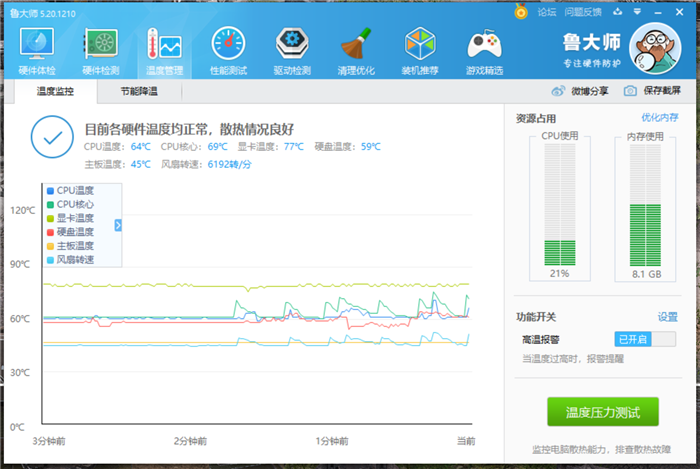This screenshot has height=469, width=700.
Task: Click the skin icon next to 问题反馈
Action: pyautogui.click(x=617, y=12)
